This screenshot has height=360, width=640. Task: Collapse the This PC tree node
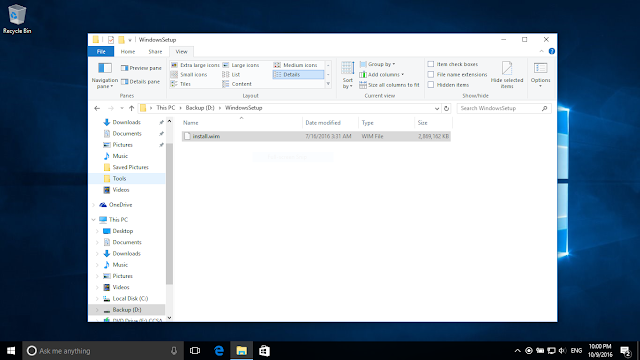[x=94, y=220]
